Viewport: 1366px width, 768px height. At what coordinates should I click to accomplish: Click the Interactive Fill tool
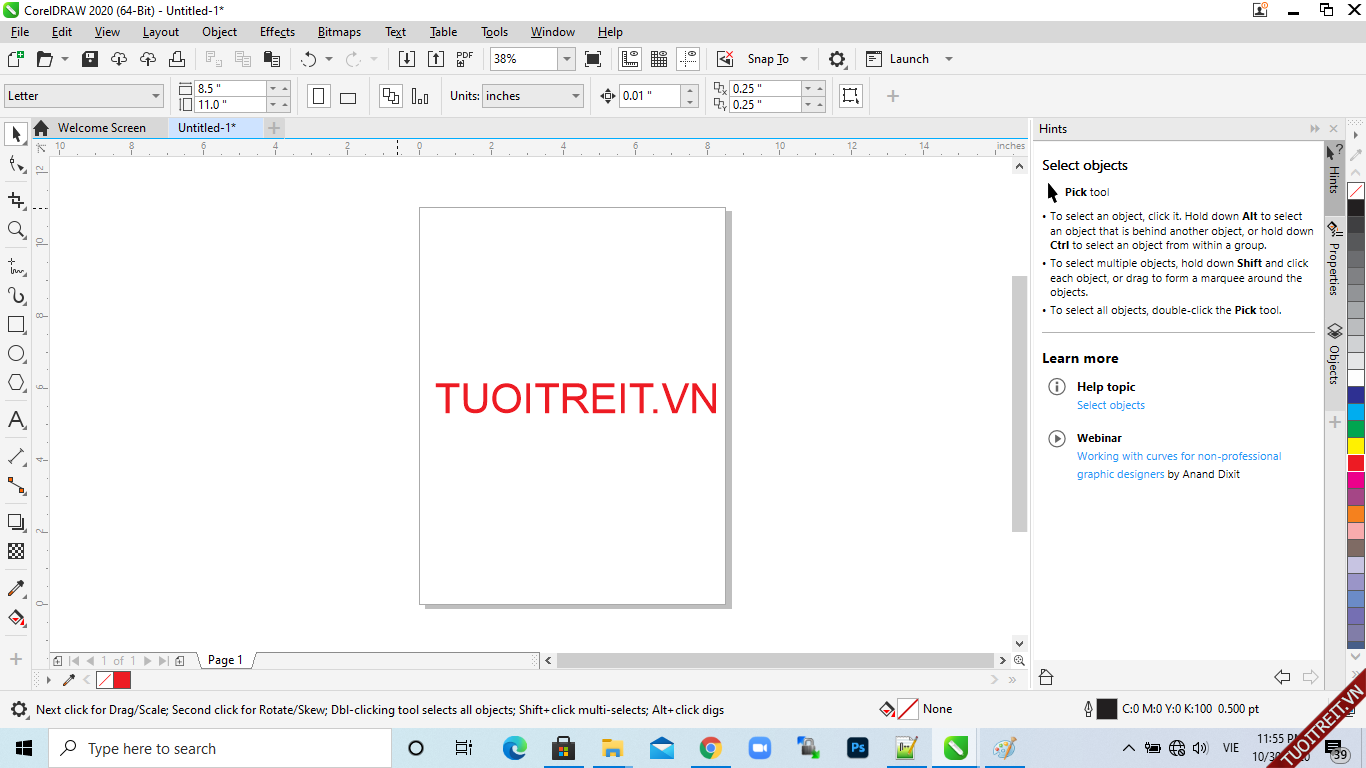[x=16, y=617]
